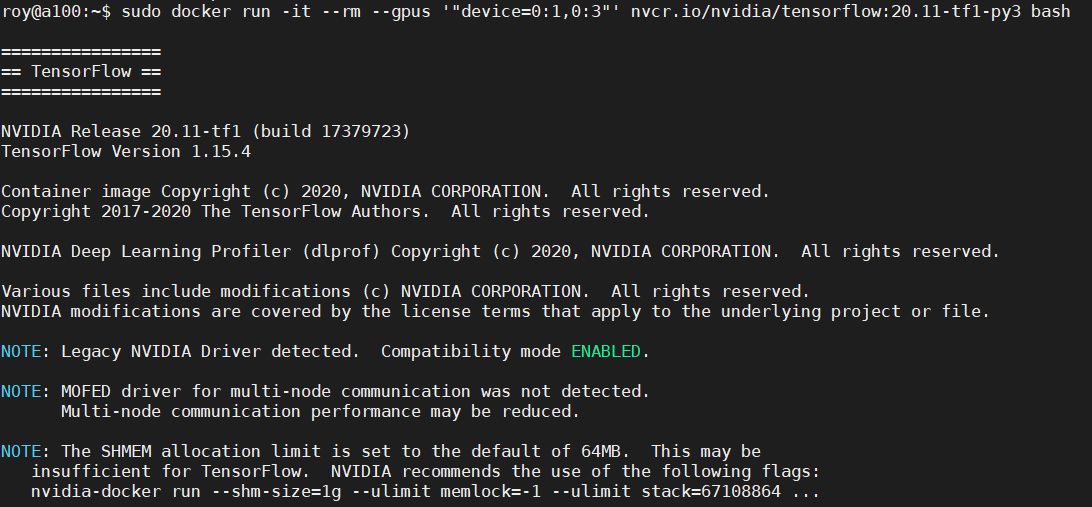The width and height of the screenshot is (1092, 507).
Task: Click the NOTE label before SHMEM allocation
Action: [21, 452]
